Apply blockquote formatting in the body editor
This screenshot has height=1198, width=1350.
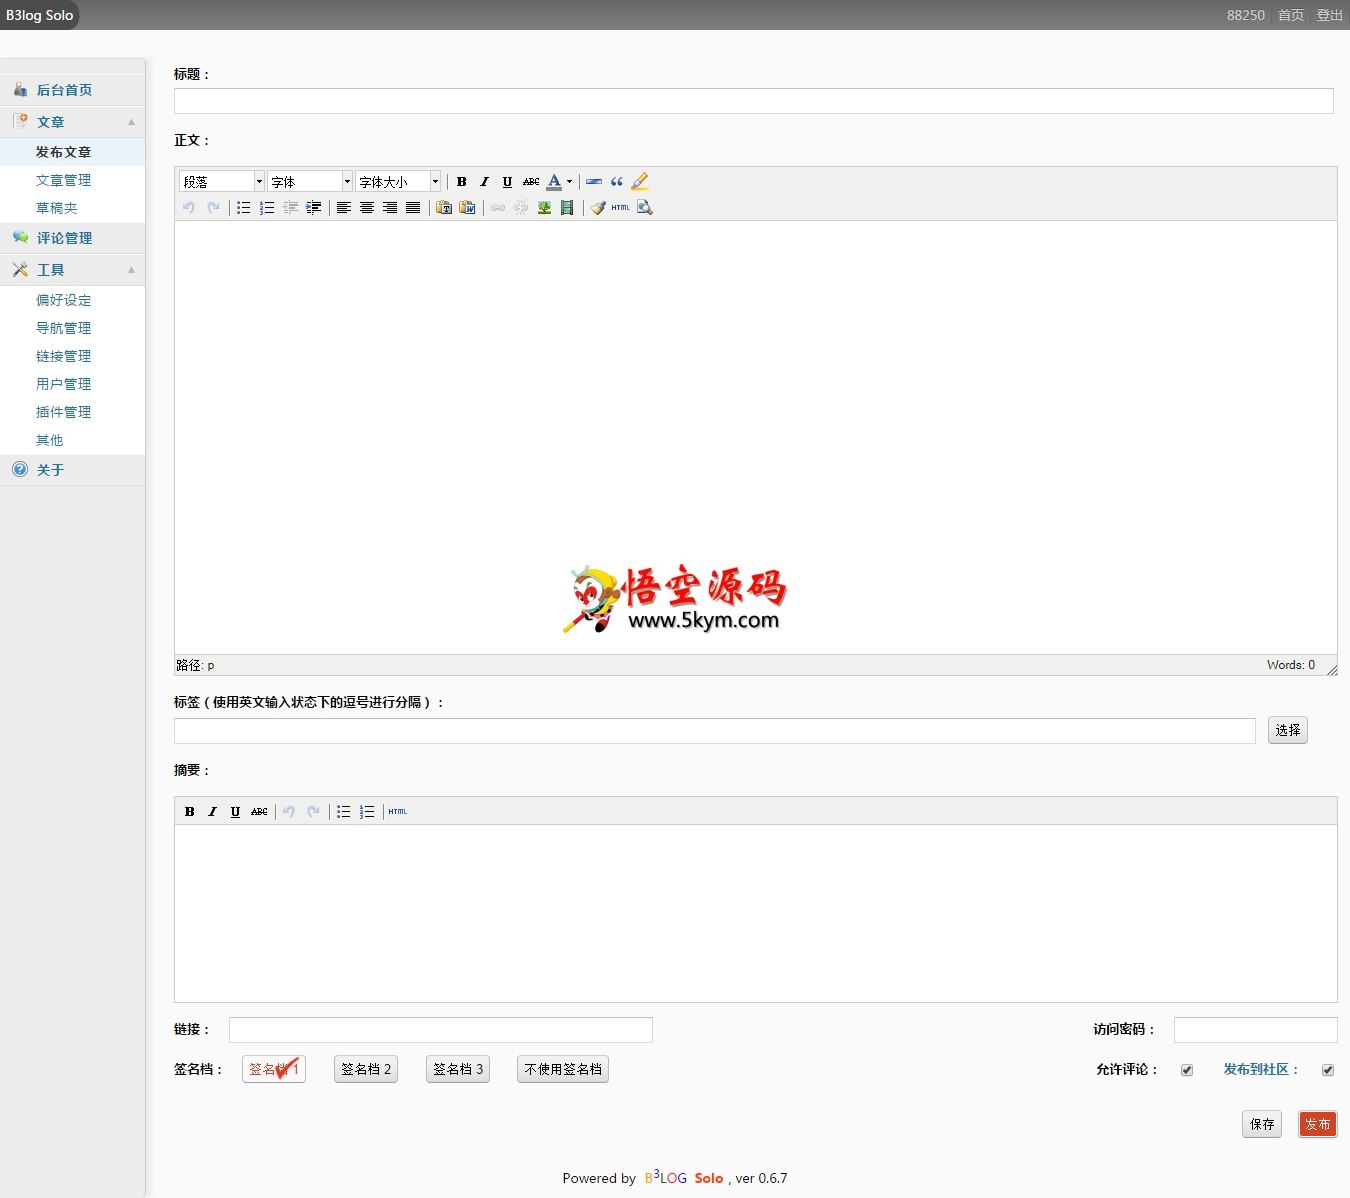617,181
